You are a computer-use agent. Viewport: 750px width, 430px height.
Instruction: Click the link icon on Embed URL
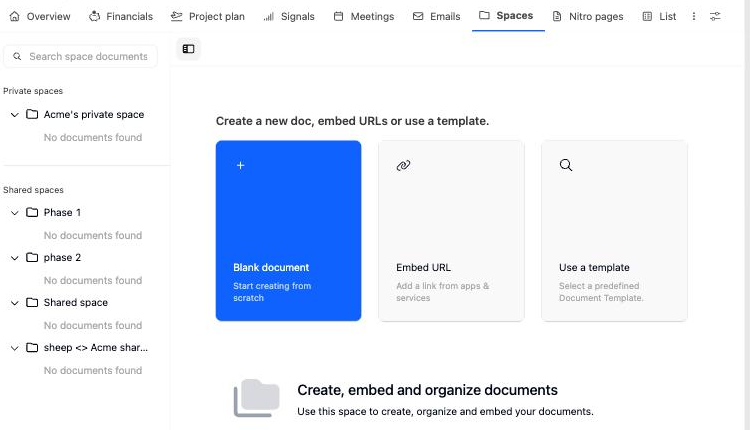pos(403,165)
